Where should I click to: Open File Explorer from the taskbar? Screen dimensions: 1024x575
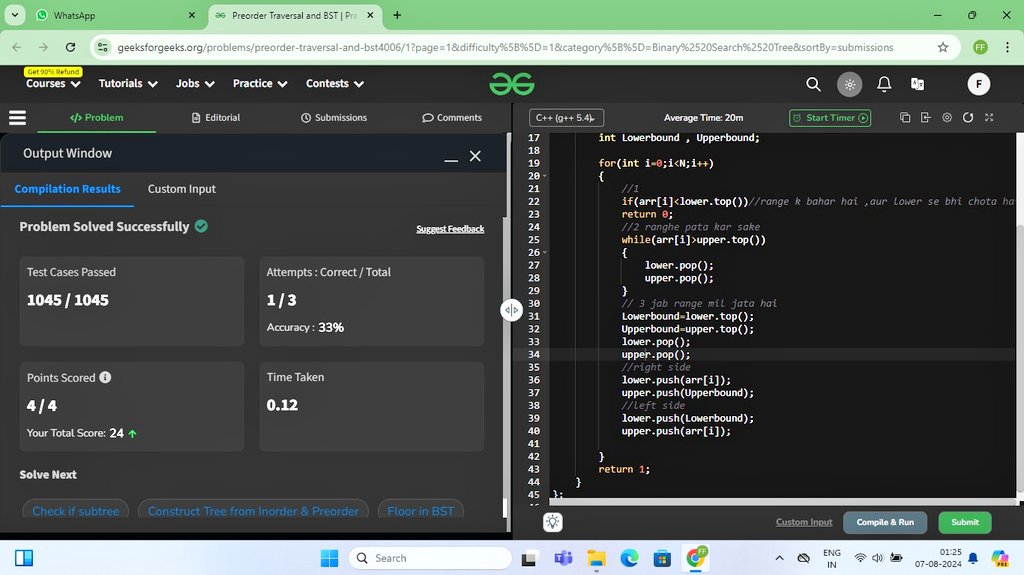coord(596,558)
